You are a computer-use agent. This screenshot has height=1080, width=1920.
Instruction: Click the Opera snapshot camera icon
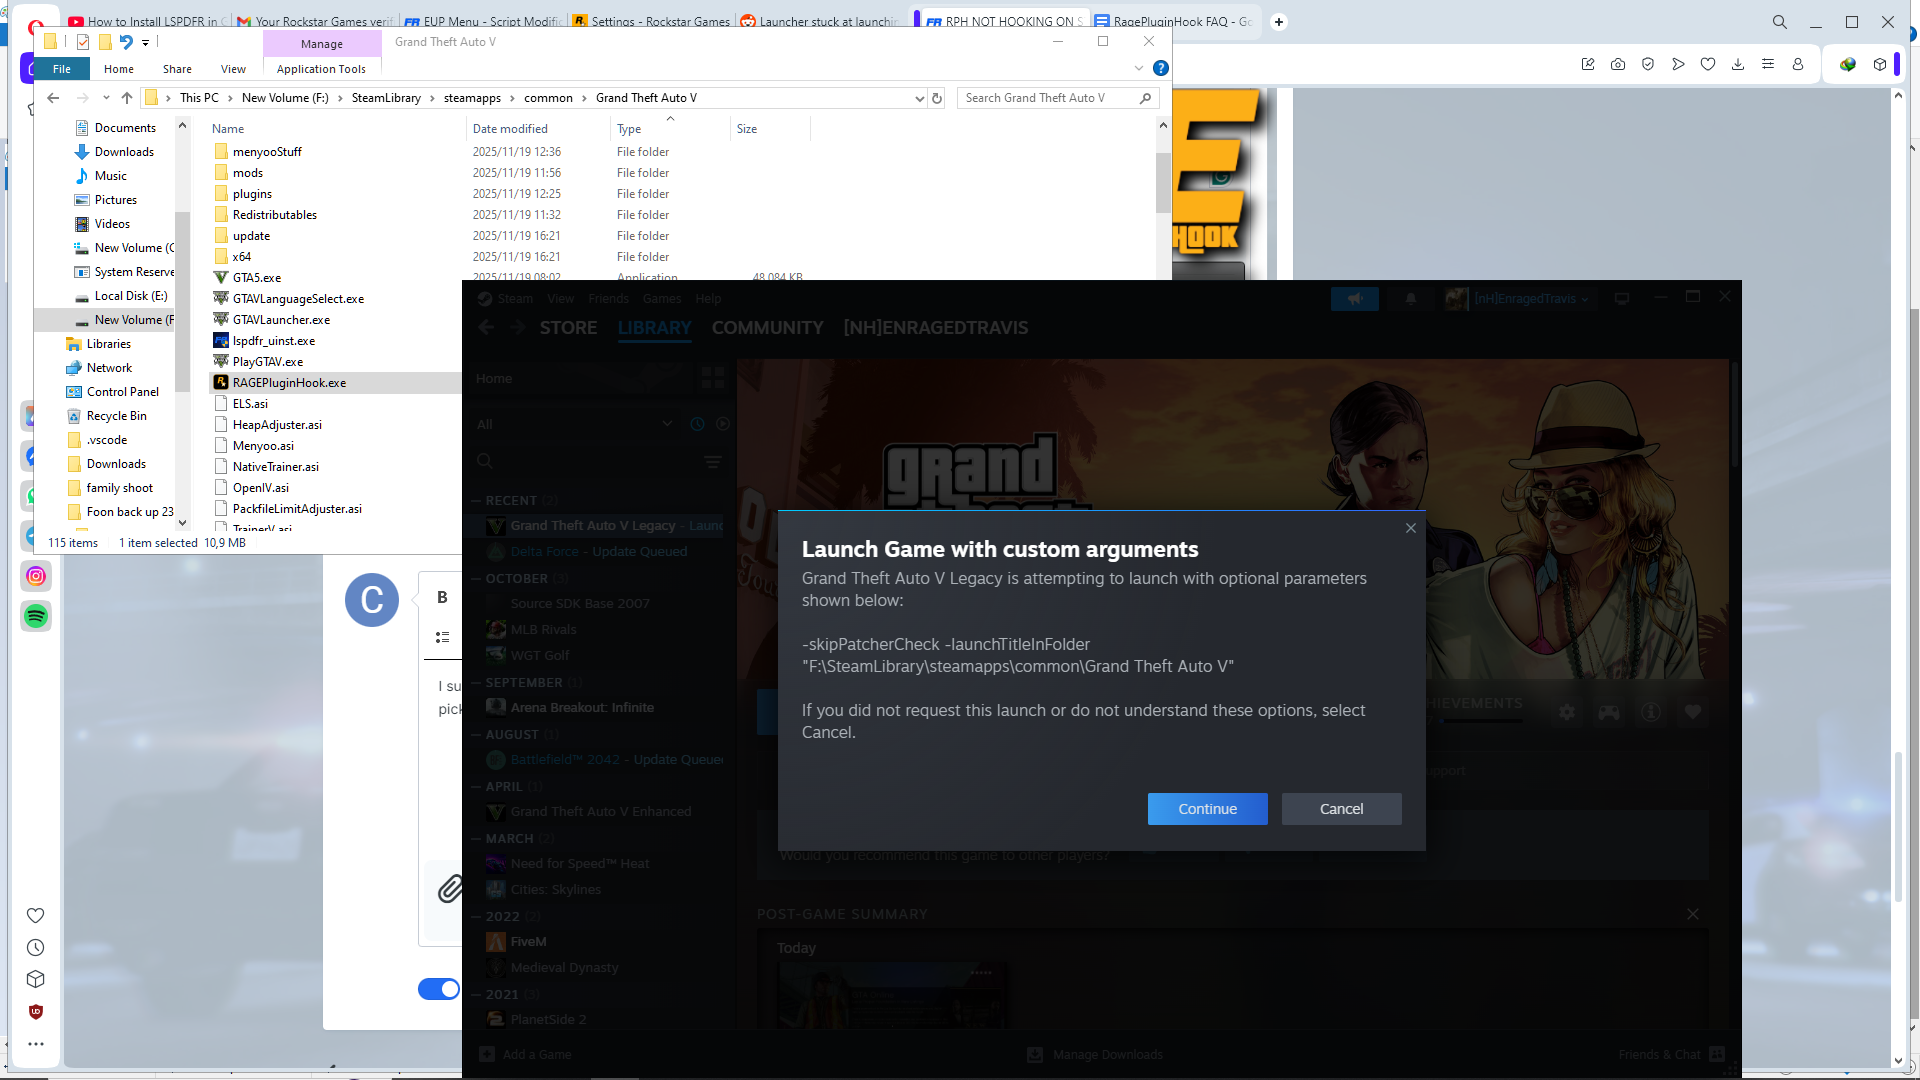(x=1618, y=64)
